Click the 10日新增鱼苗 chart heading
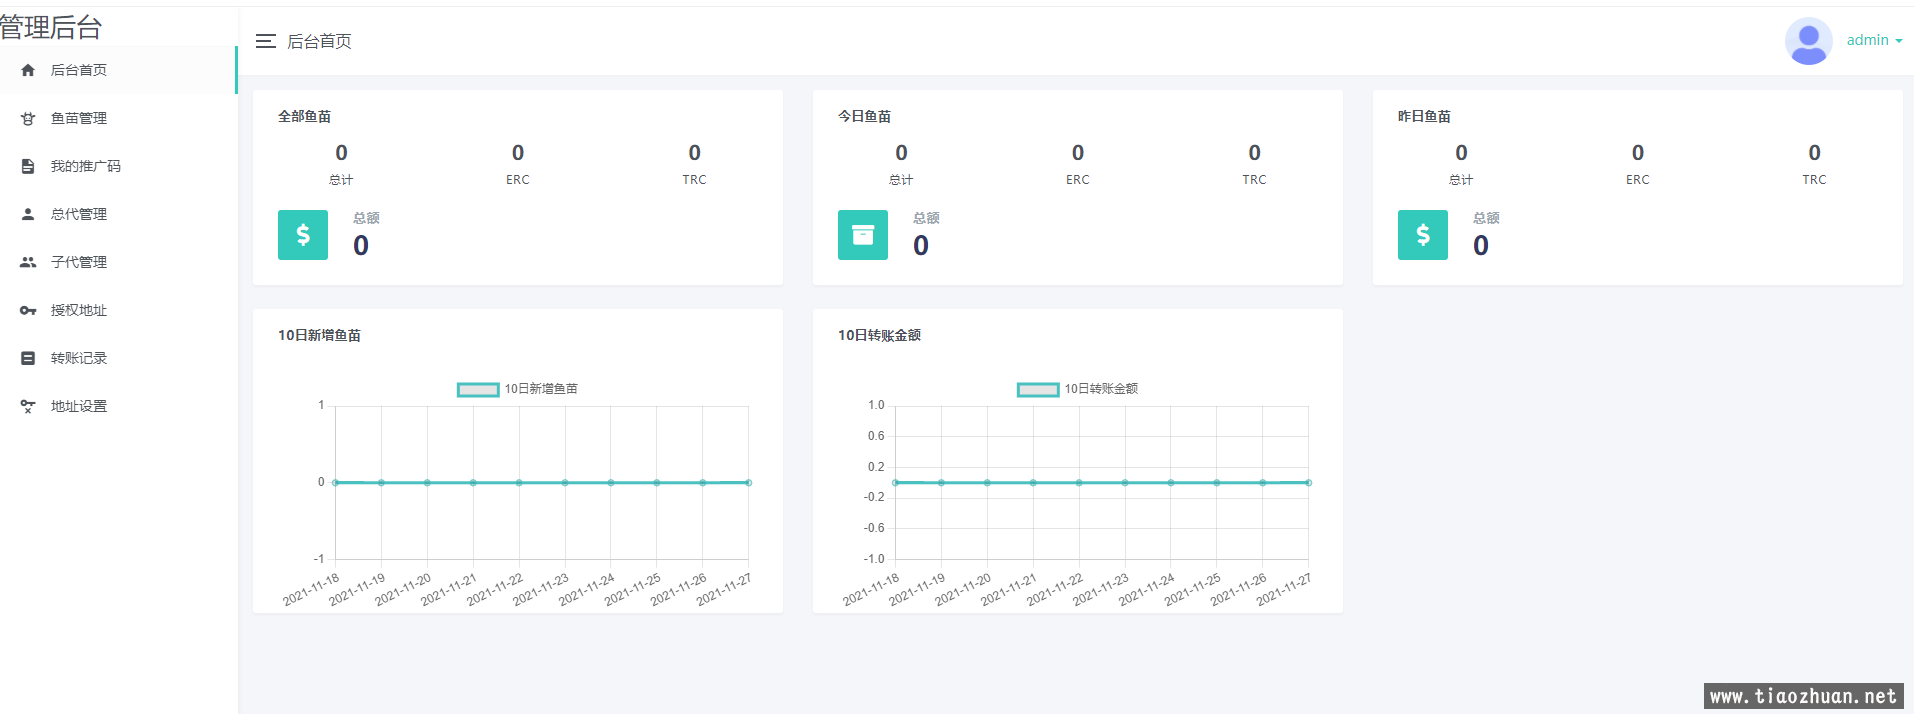 click(x=319, y=335)
